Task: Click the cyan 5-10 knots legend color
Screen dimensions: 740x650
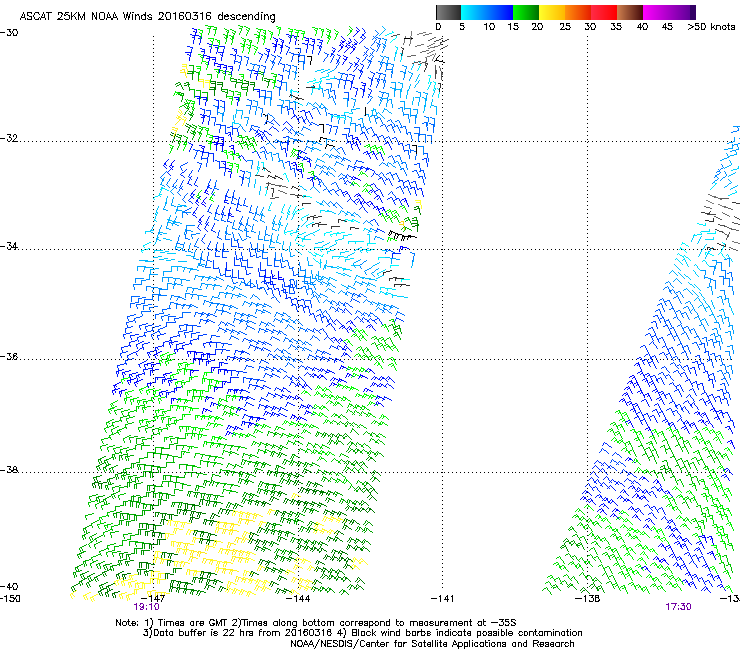Action: (x=474, y=12)
